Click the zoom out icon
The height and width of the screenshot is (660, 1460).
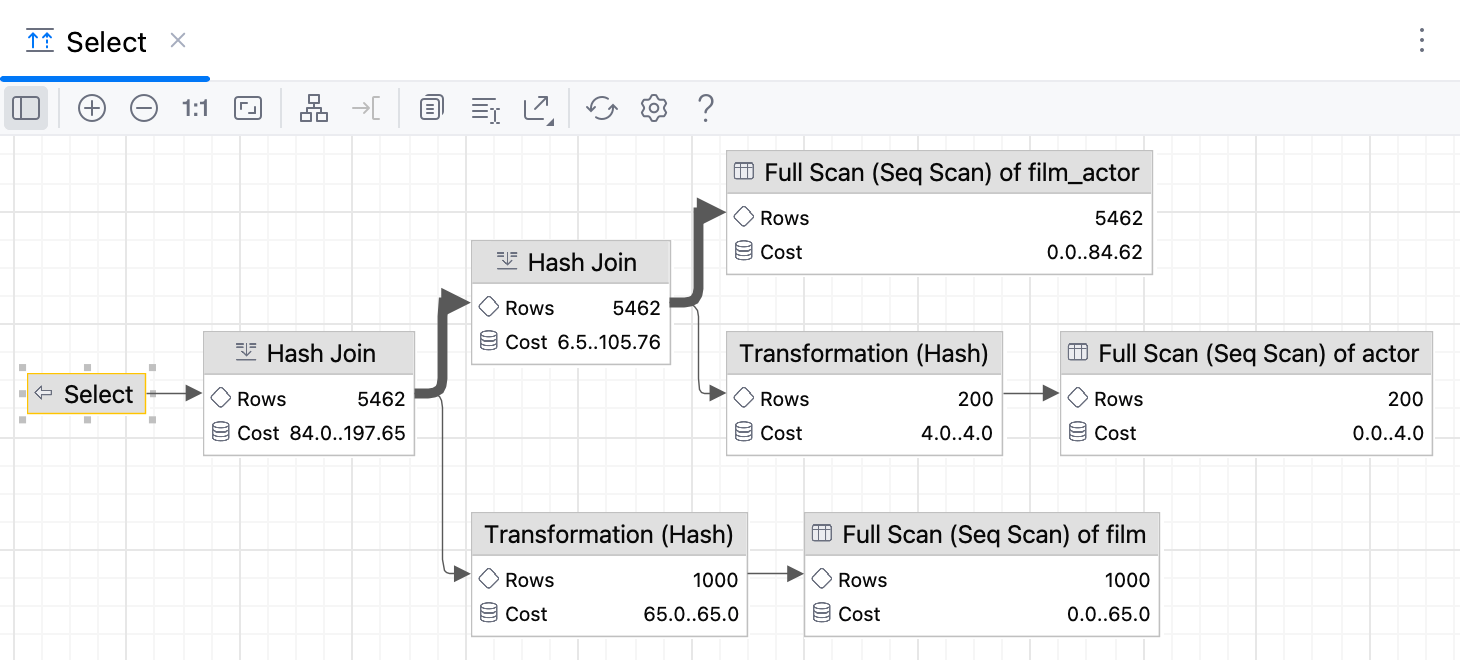(x=144, y=107)
